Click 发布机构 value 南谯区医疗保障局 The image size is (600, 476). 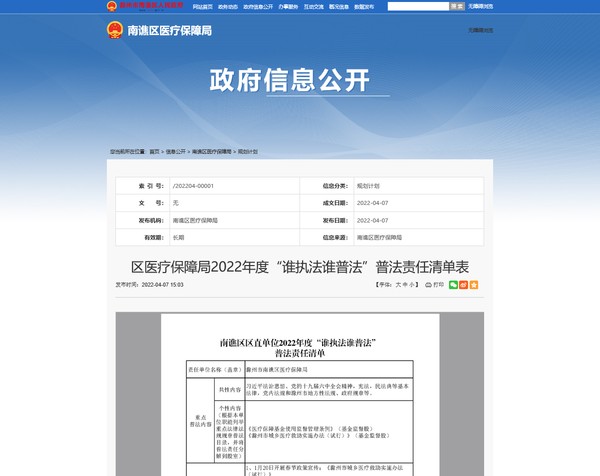click(x=195, y=220)
